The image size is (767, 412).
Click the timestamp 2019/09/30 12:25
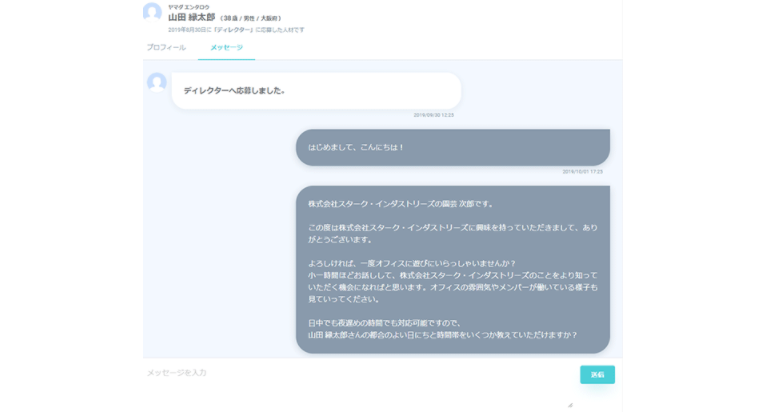click(433, 115)
